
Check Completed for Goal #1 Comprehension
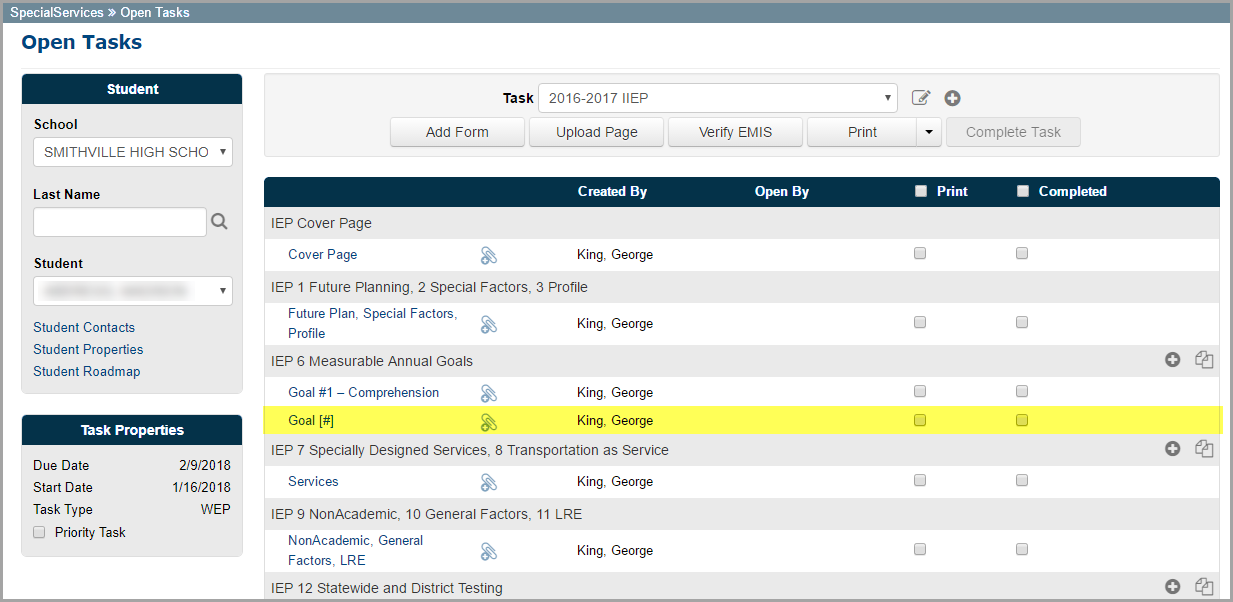click(1022, 391)
